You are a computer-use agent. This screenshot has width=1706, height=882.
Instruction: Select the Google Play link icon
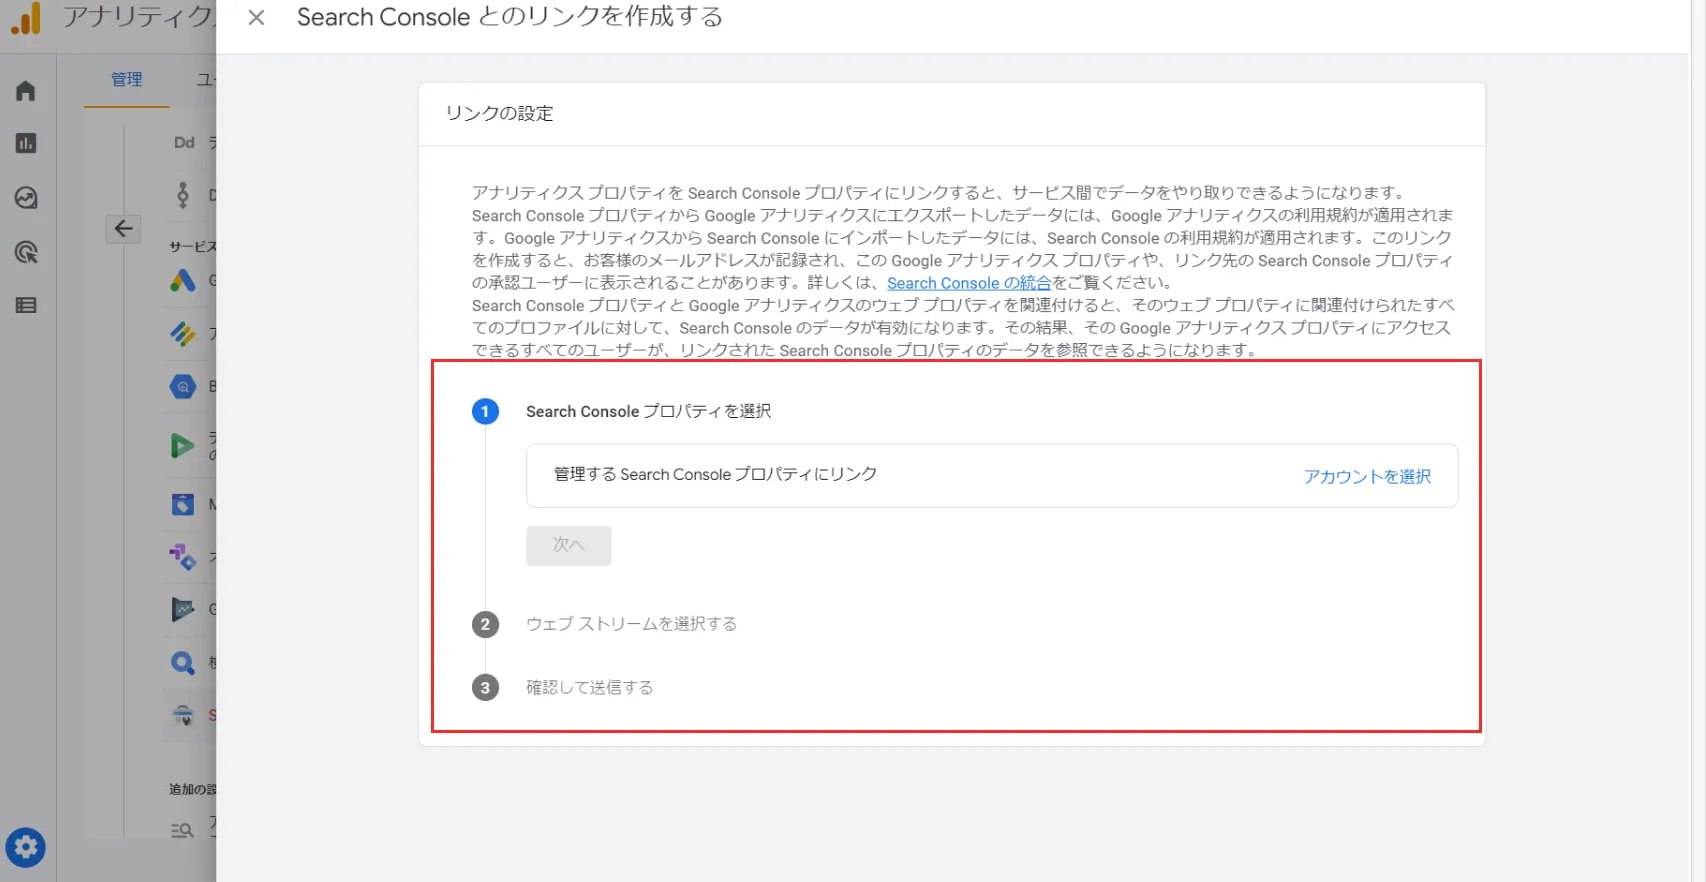pyautogui.click(x=182, y=609)
